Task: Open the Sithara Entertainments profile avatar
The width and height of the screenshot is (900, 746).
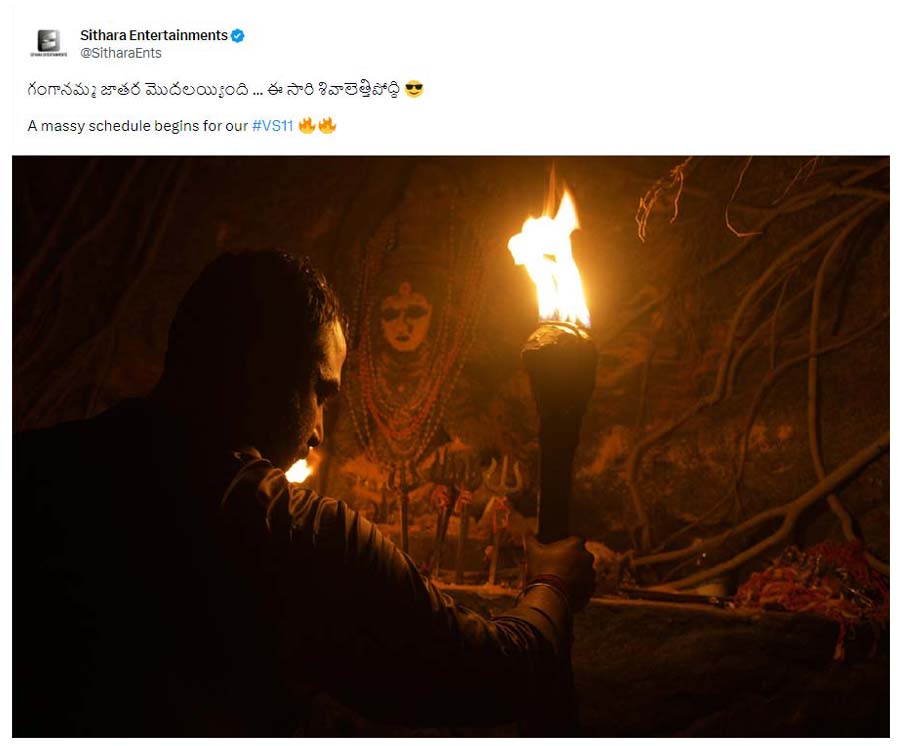Action: coord(49,43)
